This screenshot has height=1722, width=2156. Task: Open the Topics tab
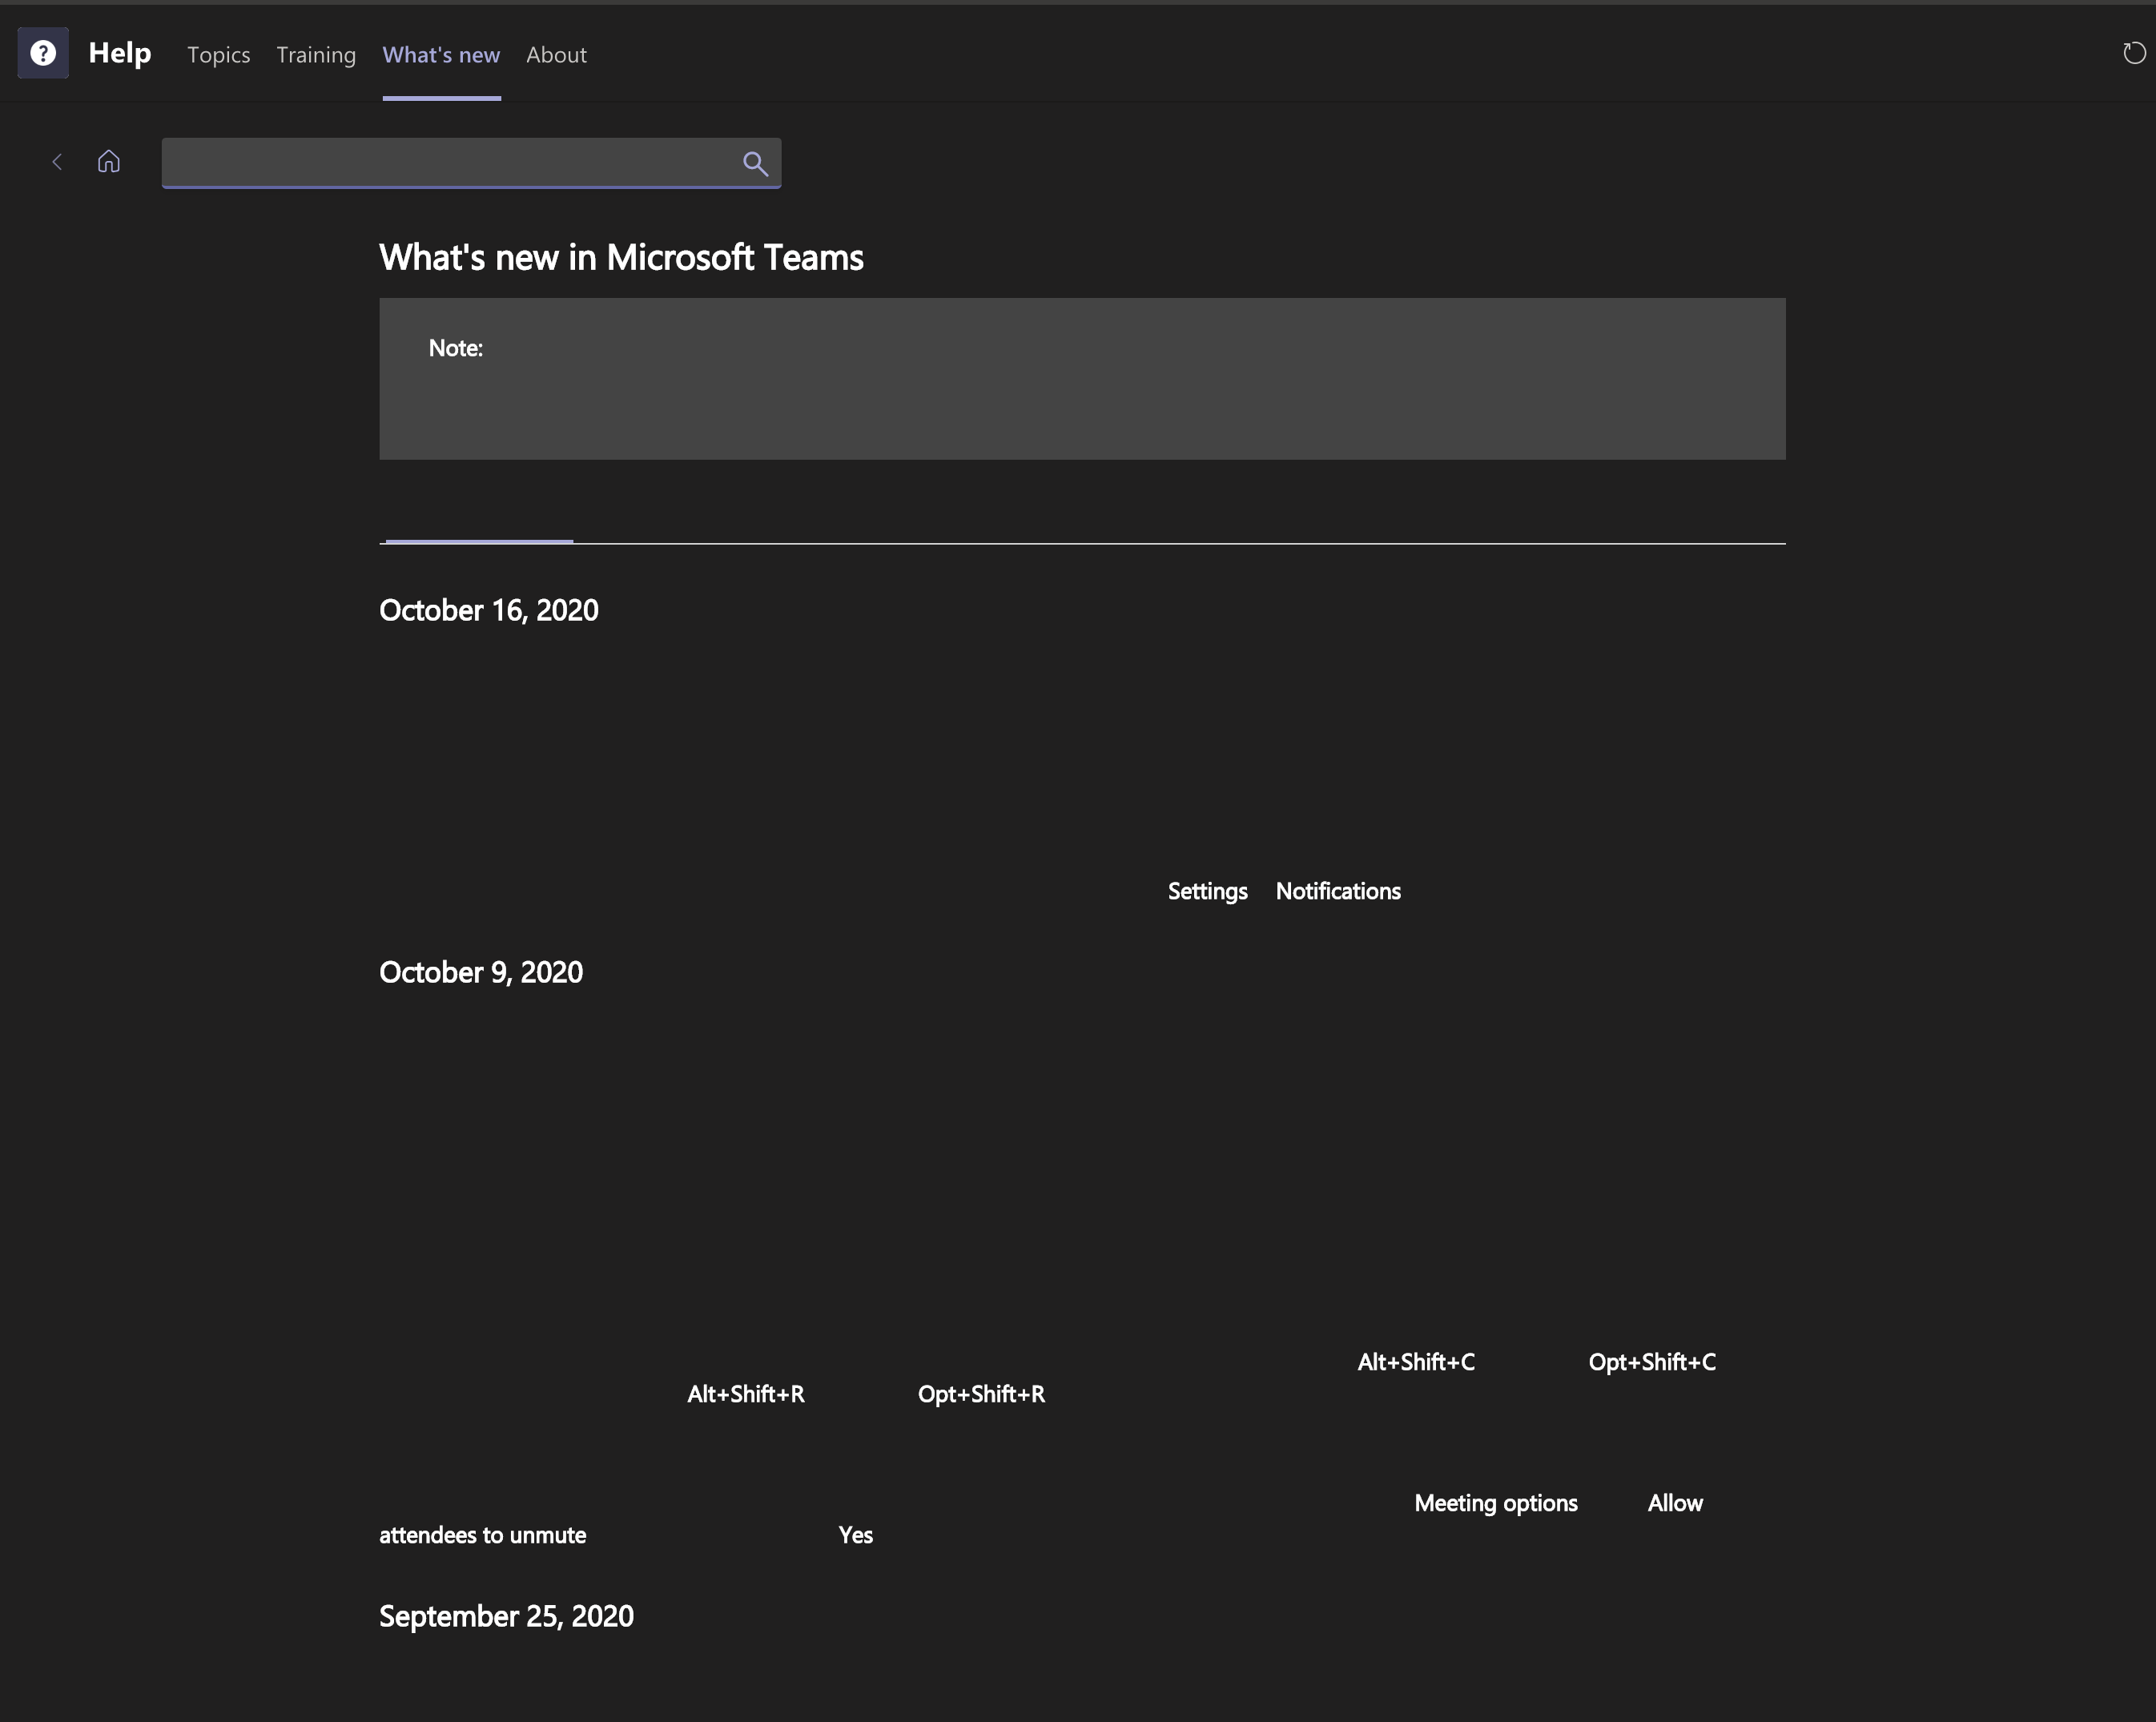pyautogui.click(x=219, y=55)
